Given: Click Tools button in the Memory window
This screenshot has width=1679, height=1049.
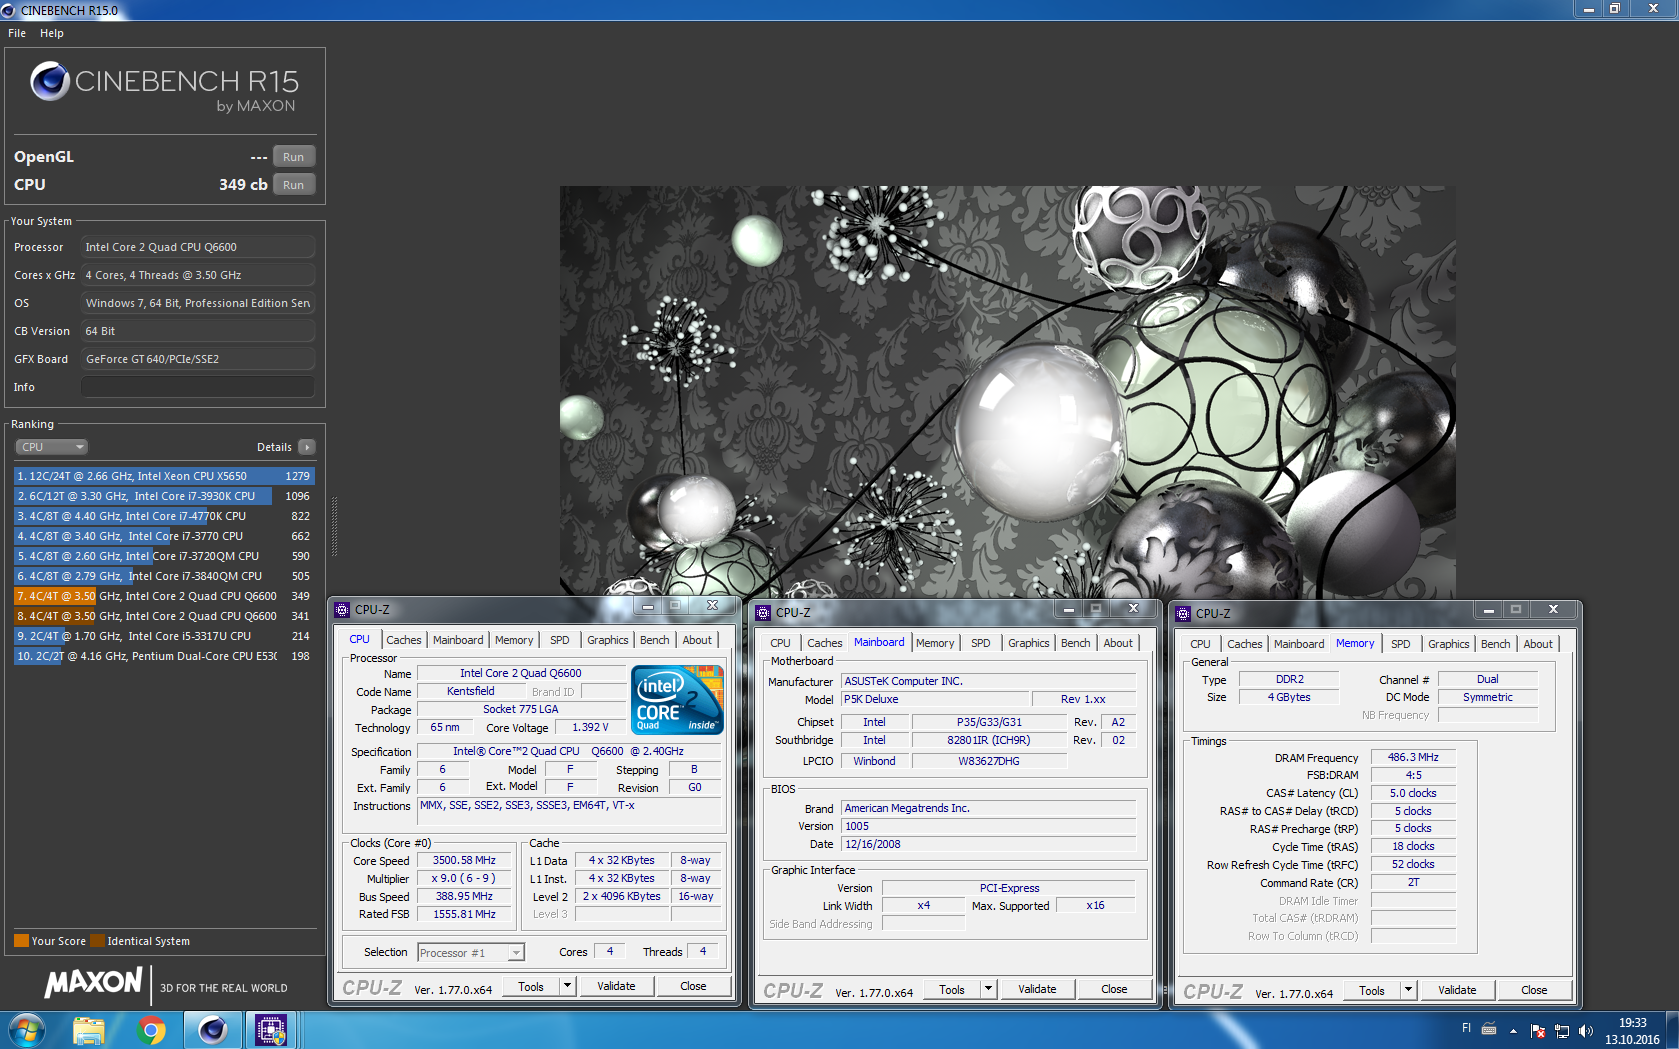Looking at the screenshot, I should click(1372, 990).
